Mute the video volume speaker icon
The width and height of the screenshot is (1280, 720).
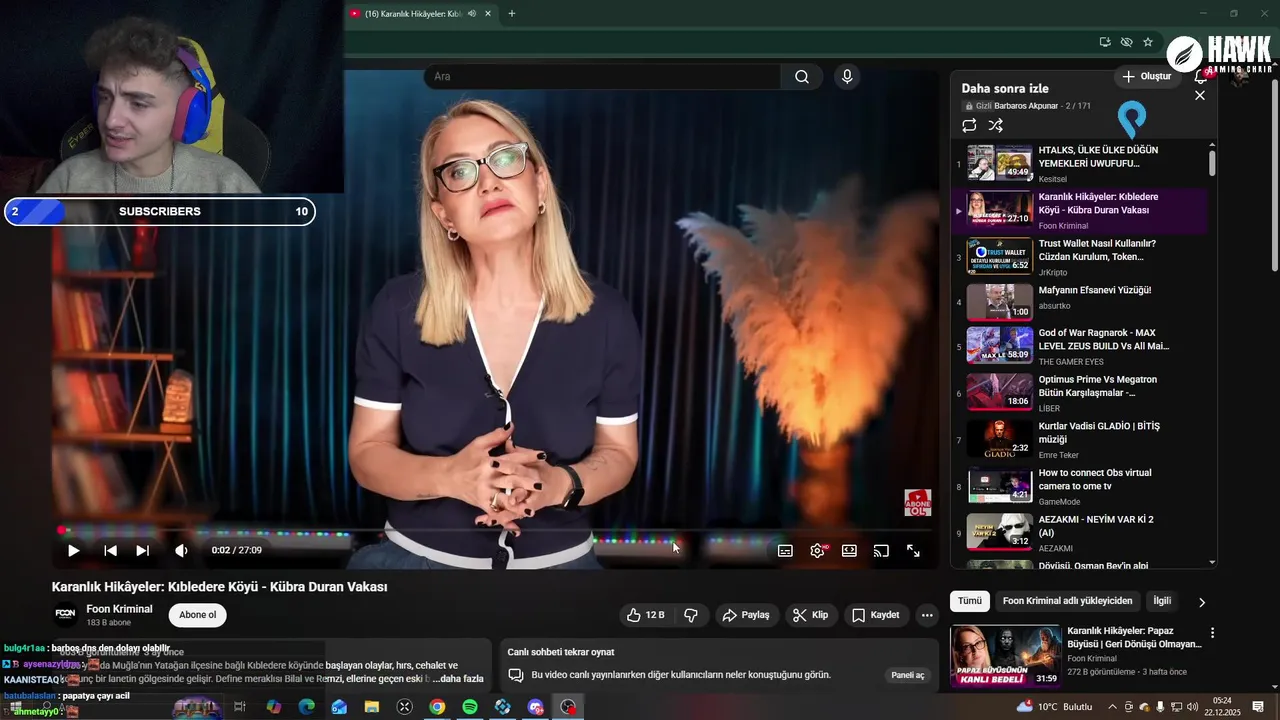181,550
